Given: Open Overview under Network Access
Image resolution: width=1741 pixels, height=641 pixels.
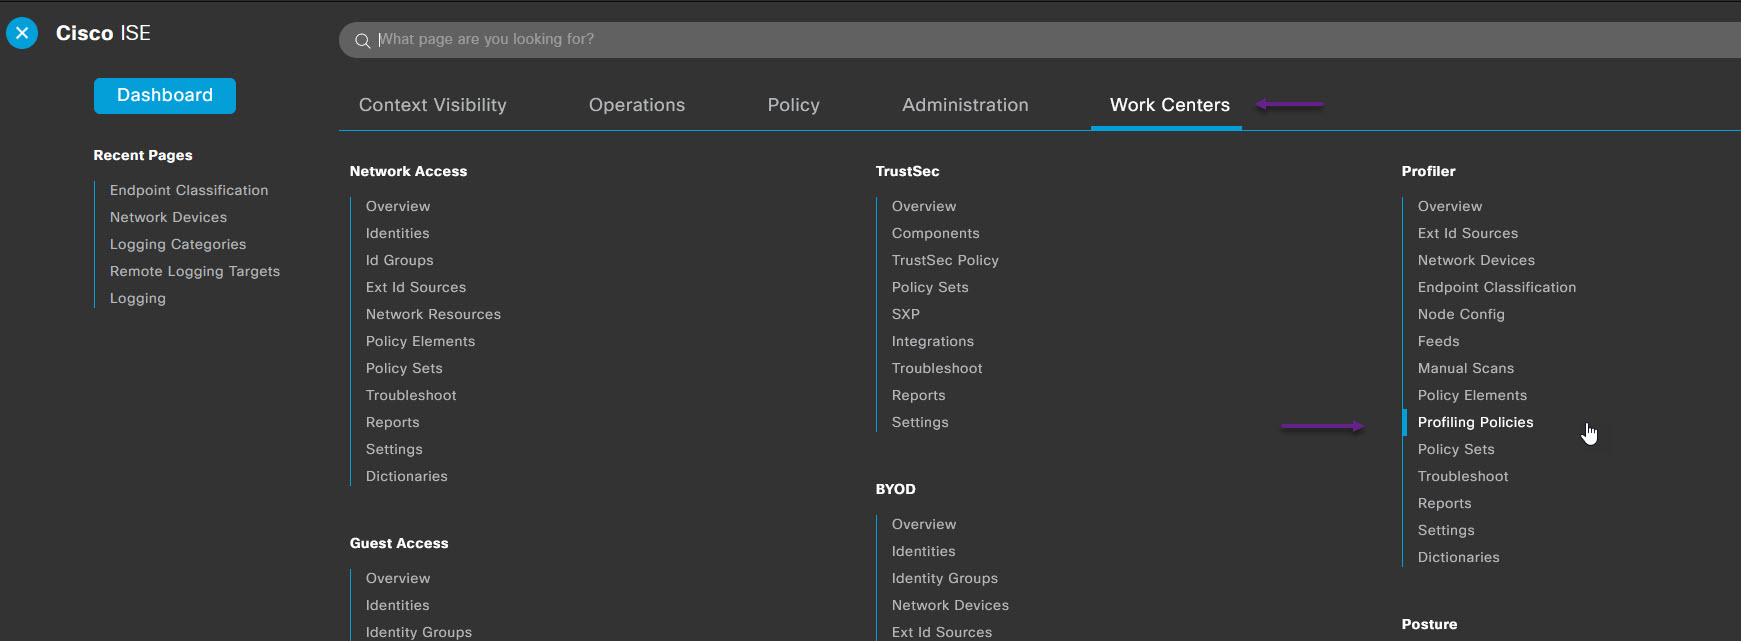Looking at the screenshot, I should [x=398, y=206].
